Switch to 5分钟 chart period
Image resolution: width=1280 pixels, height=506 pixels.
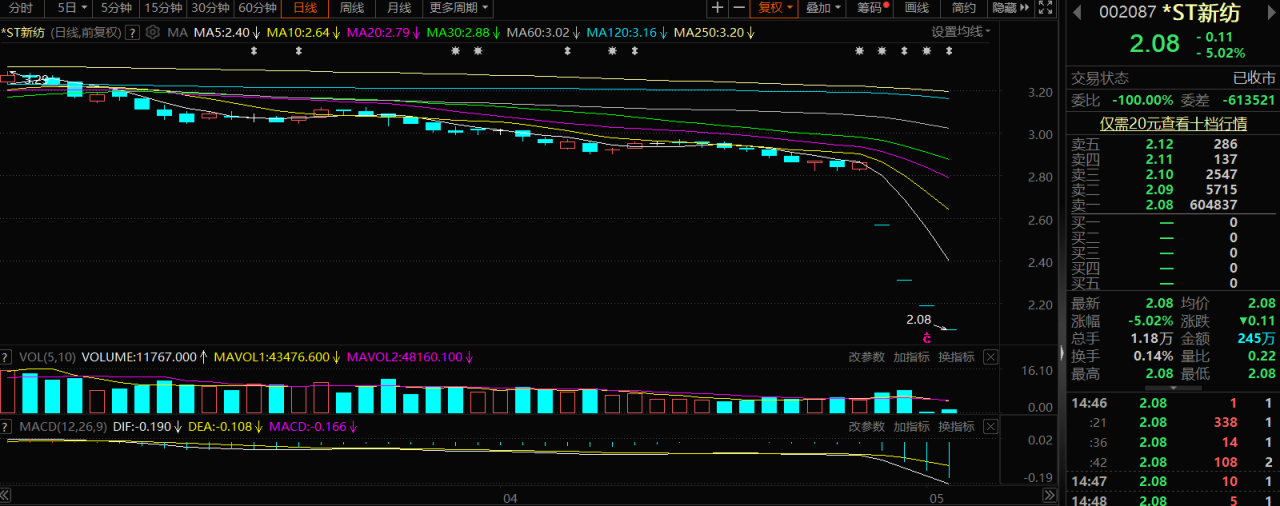(x=116, y=8)
